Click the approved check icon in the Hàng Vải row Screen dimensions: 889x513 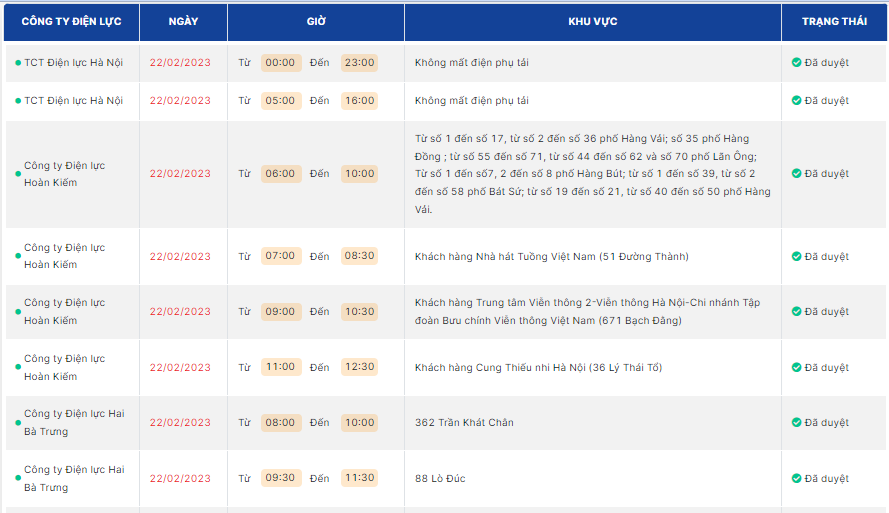(x=796, y=173)
